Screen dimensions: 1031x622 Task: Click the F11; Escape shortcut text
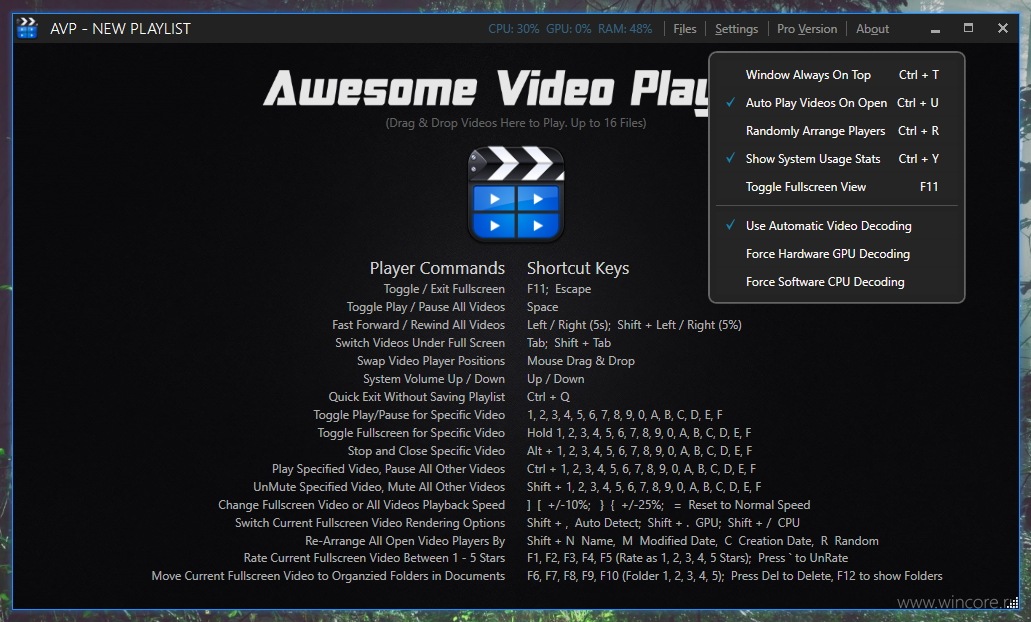(x=559, y=289)
